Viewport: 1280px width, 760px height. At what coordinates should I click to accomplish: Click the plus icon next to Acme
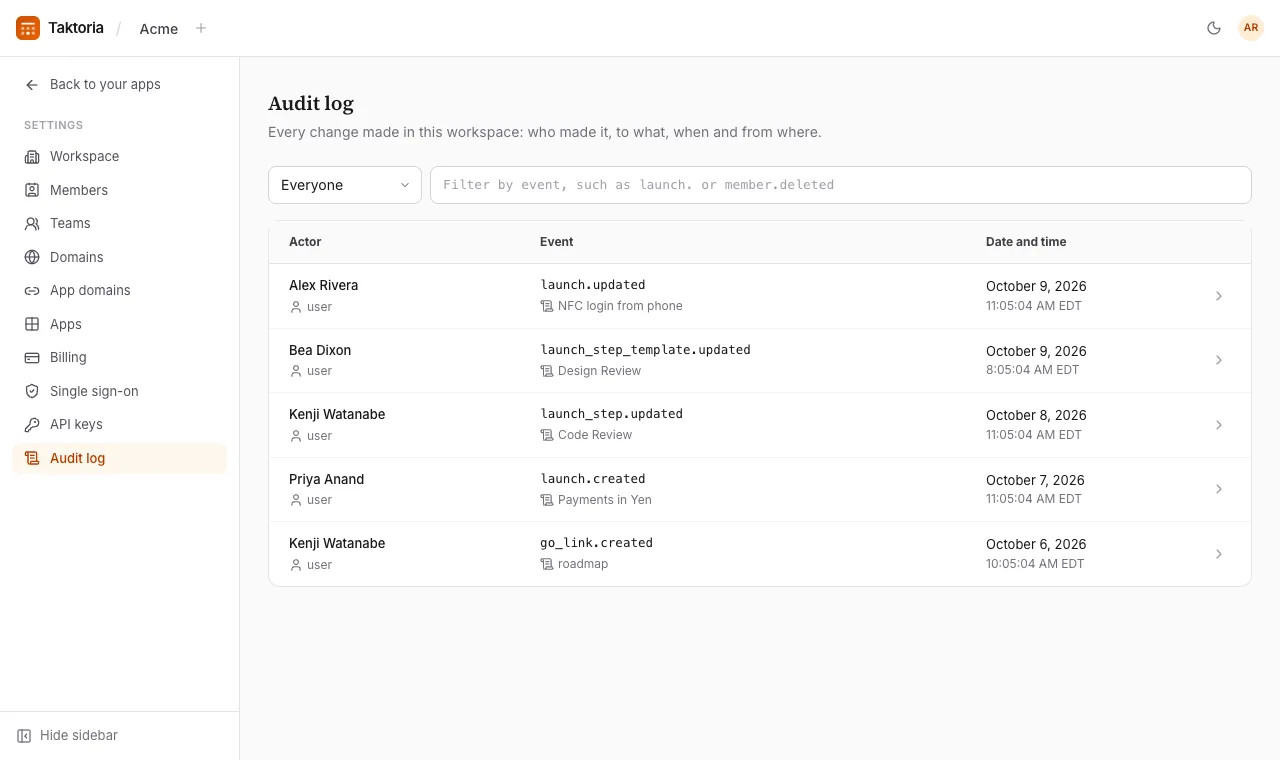tap(201, 28)
